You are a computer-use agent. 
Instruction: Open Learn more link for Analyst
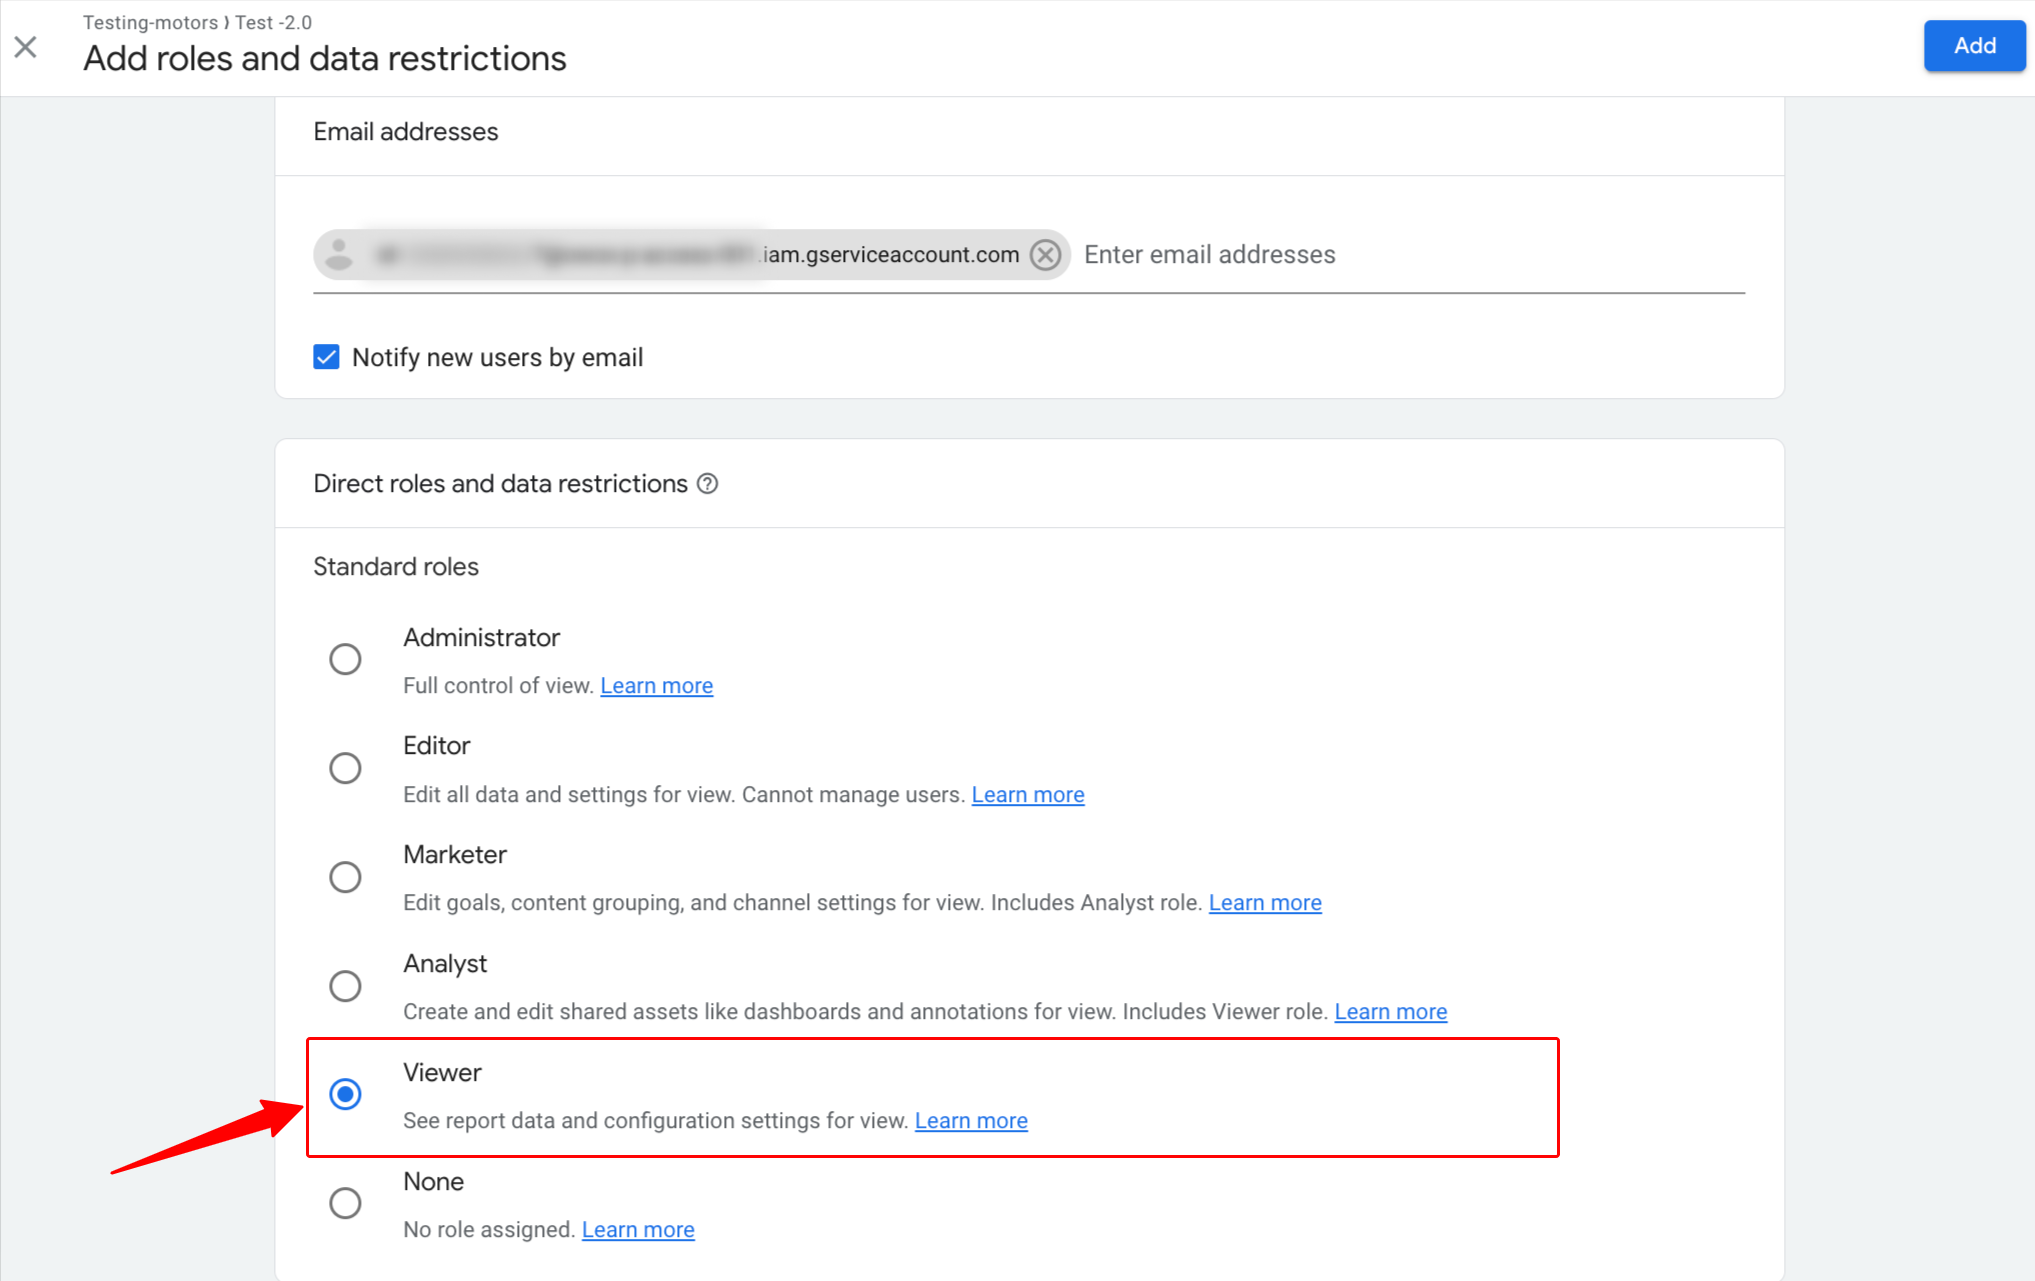pos(1391,1012)
